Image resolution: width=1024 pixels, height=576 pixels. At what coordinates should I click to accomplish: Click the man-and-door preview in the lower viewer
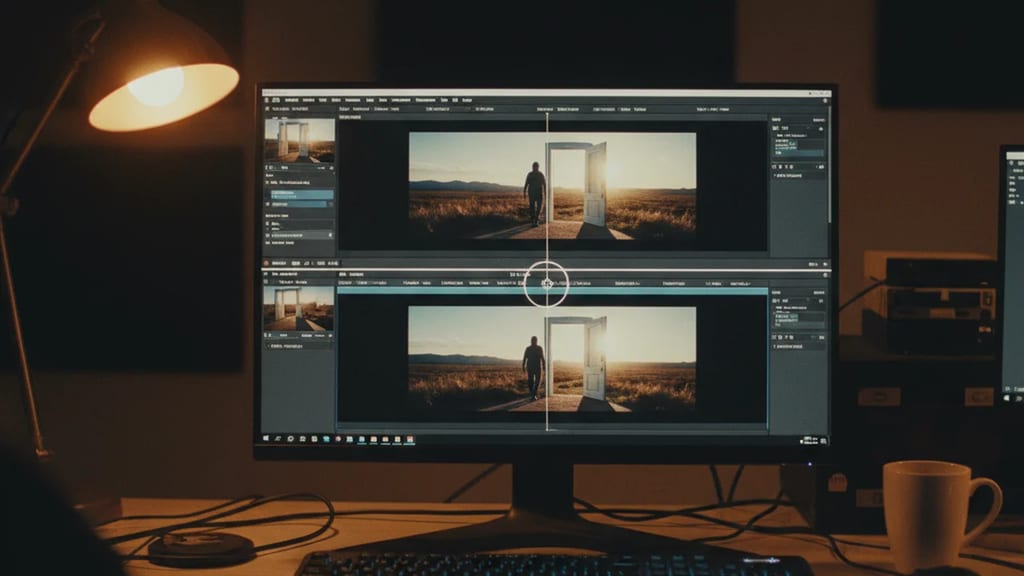click(x=552, y=359)
